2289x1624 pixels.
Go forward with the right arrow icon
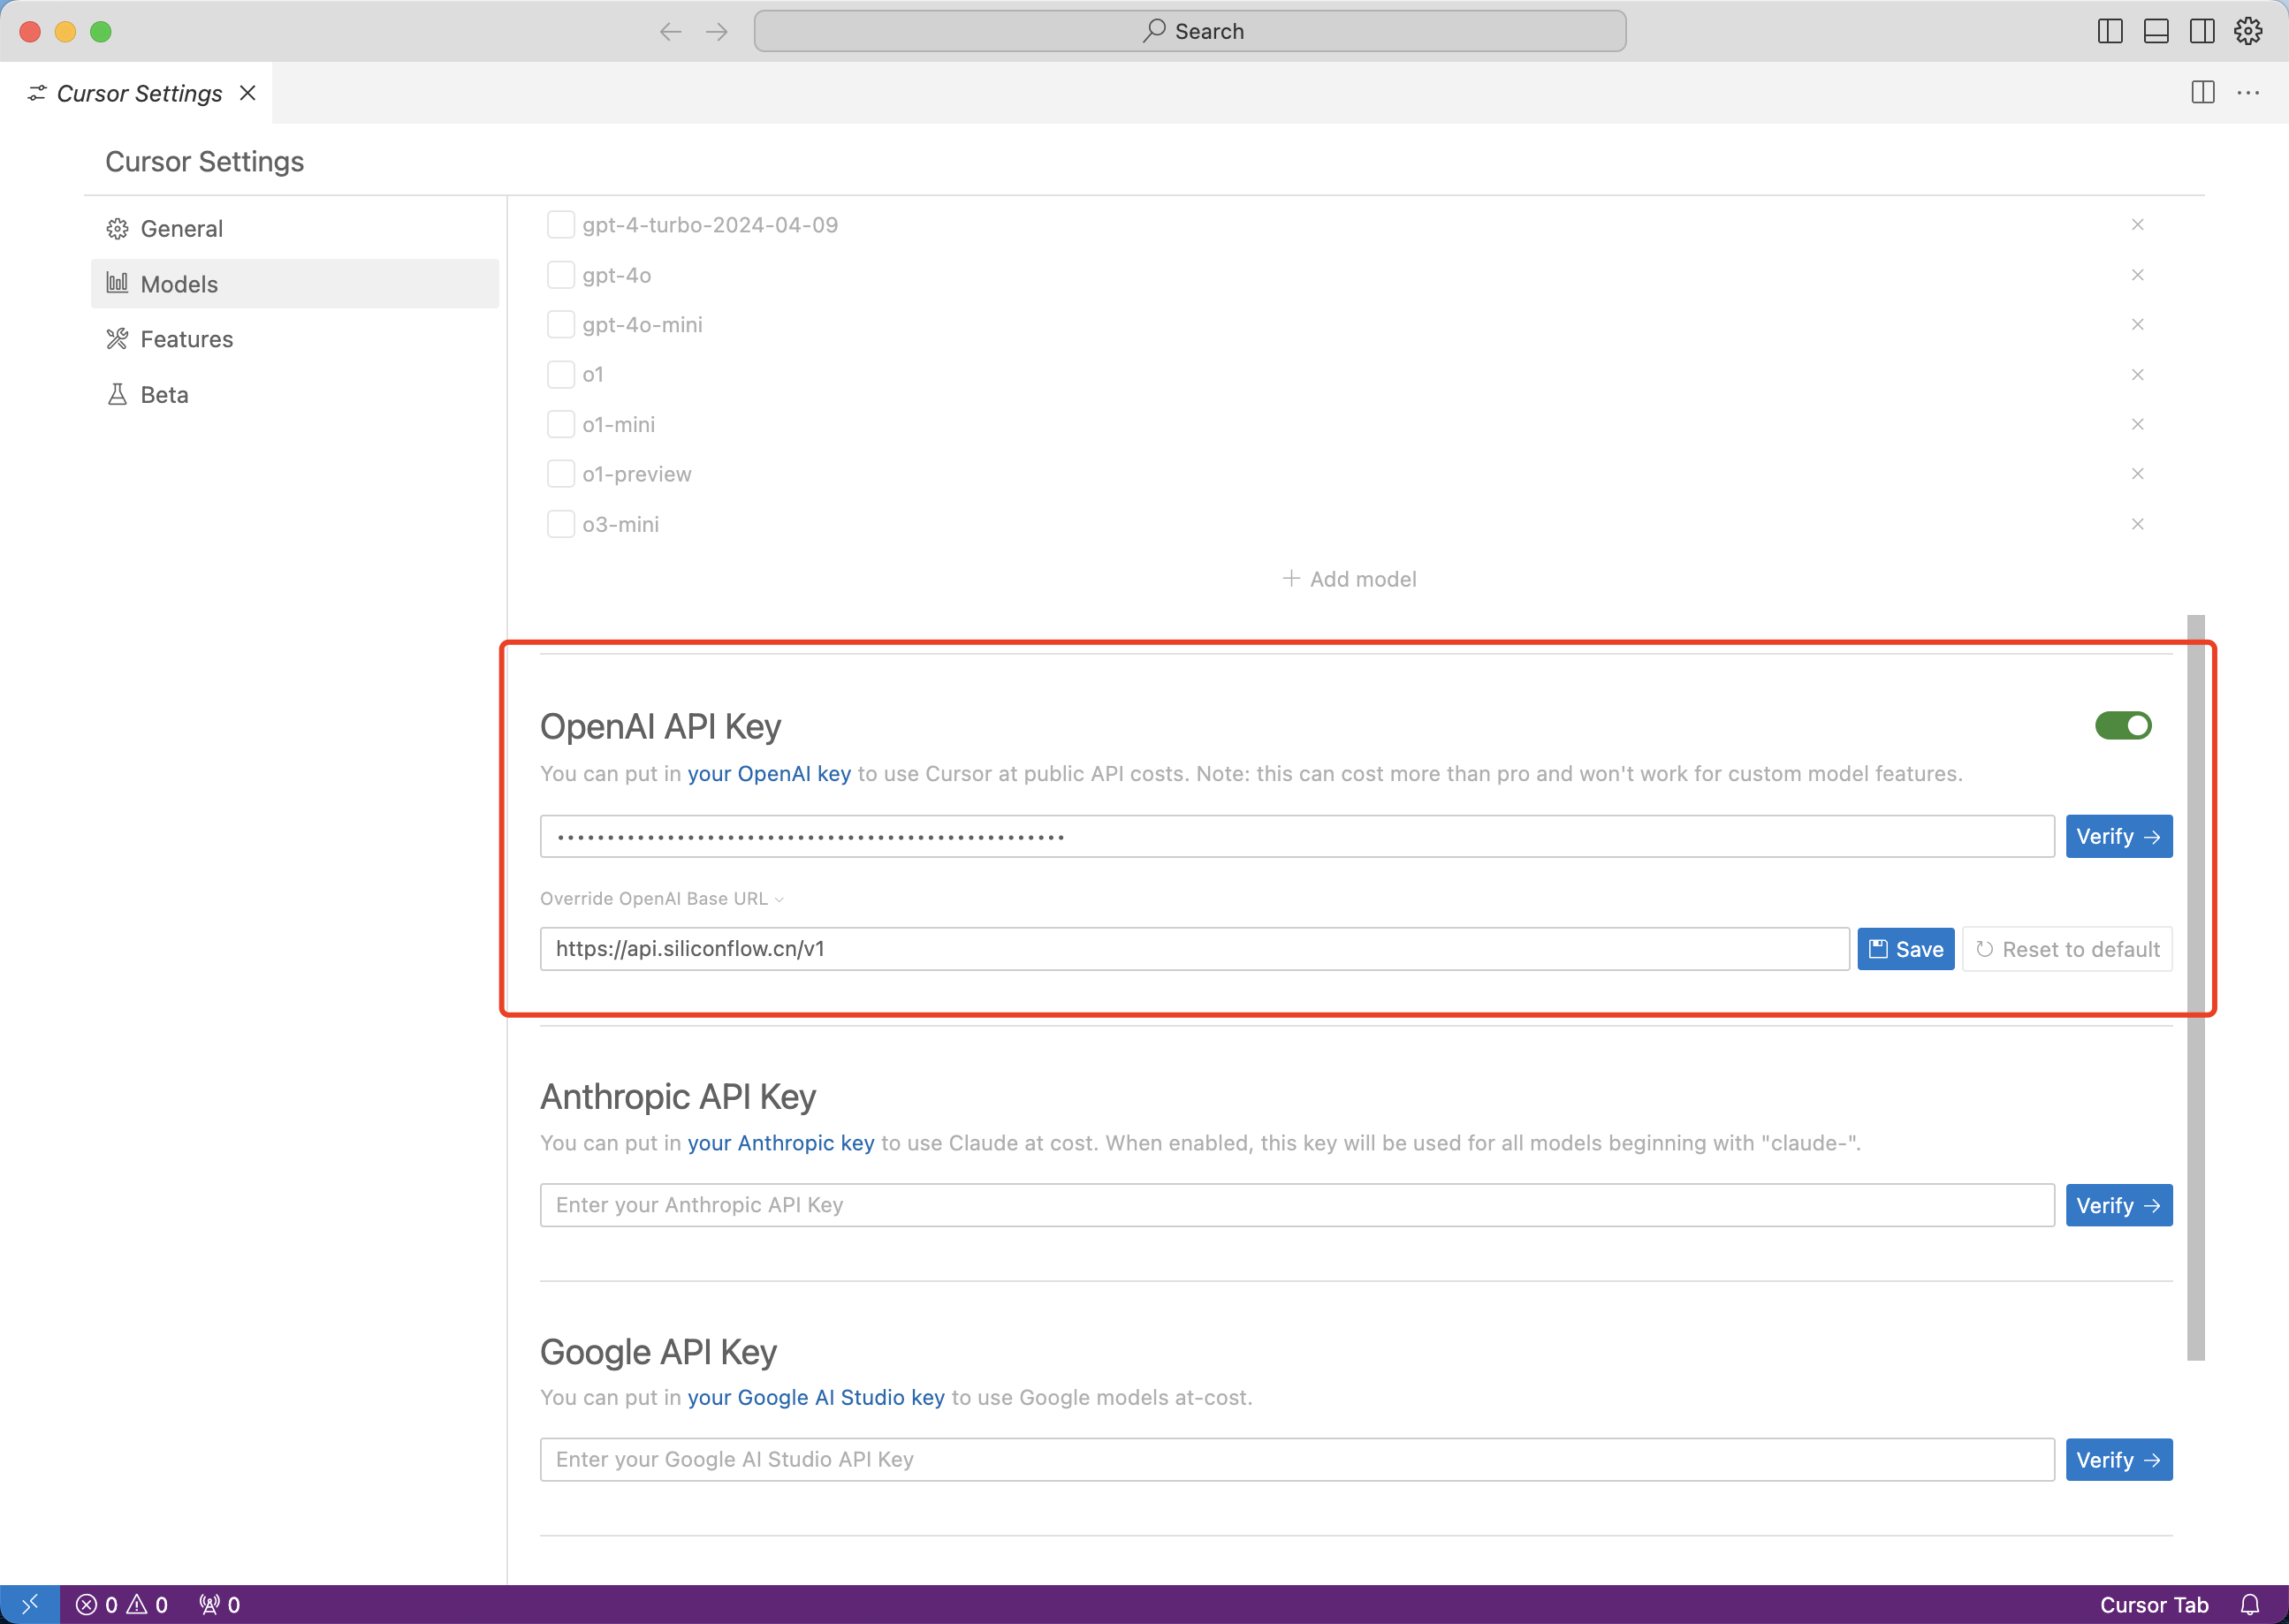pos(717,32)
